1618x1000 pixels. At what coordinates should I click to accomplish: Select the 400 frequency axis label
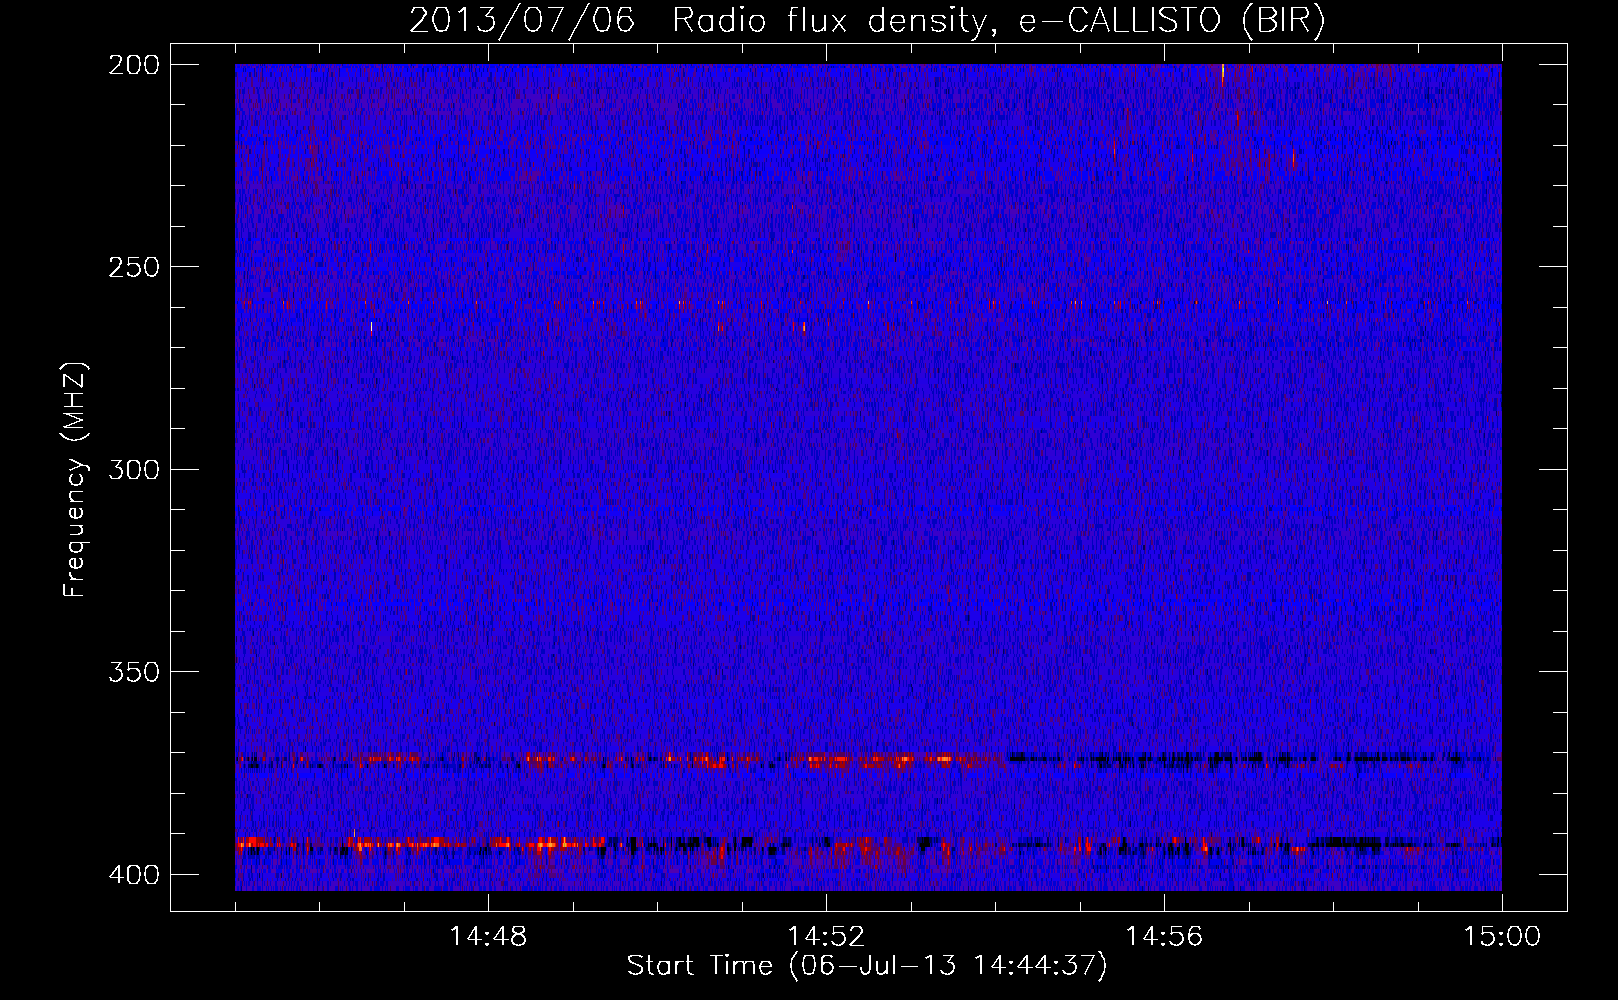(133, 874)
